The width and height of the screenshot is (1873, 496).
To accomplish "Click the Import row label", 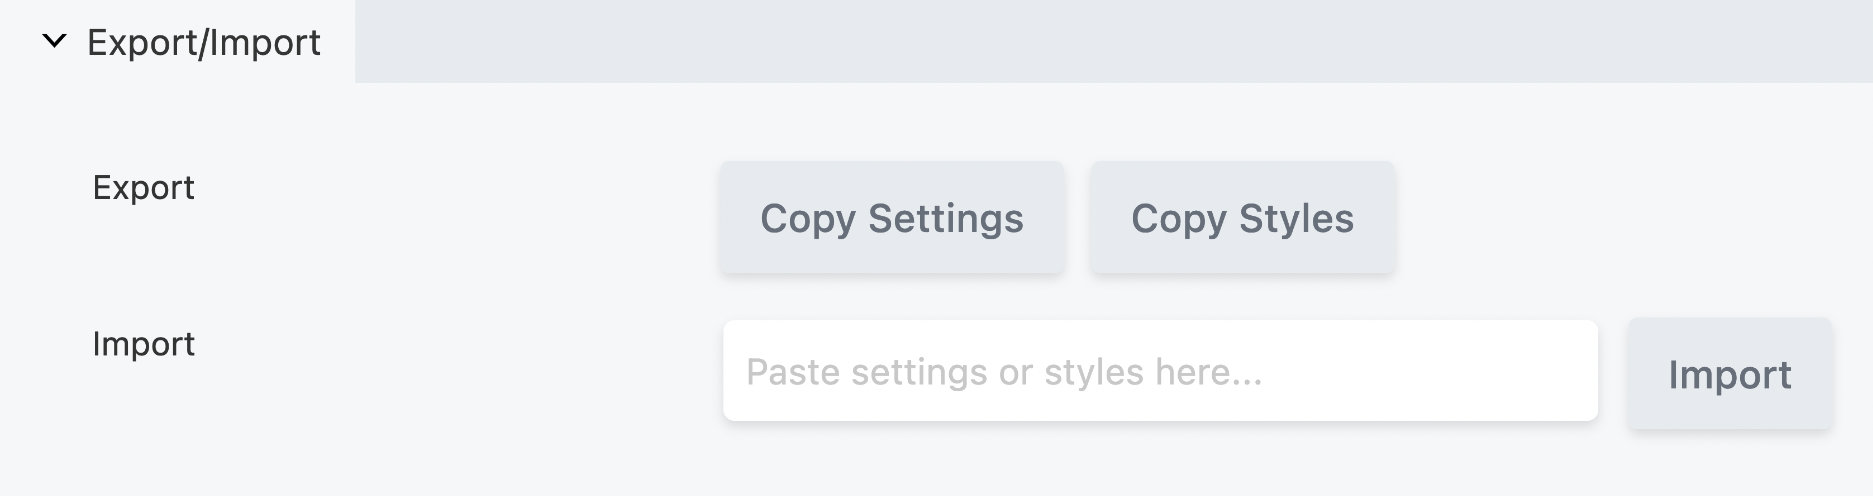I will pyautogui.click(x=143, y=344).
